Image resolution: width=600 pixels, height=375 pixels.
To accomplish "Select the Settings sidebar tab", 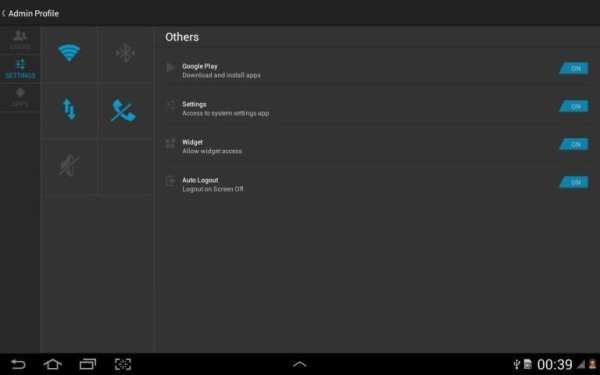I will click(20, 68).
